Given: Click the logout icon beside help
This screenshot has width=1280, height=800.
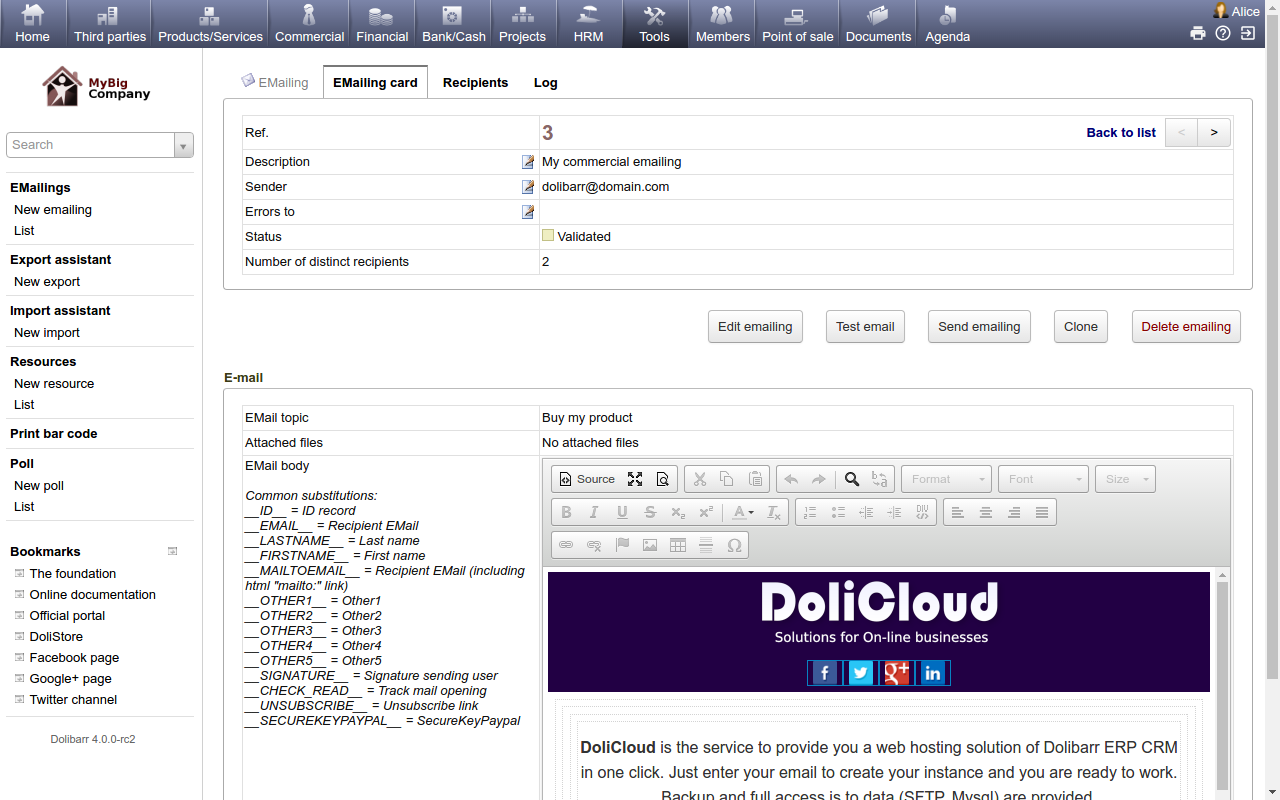Looking at the screenshot, I should click(1248, 33).
